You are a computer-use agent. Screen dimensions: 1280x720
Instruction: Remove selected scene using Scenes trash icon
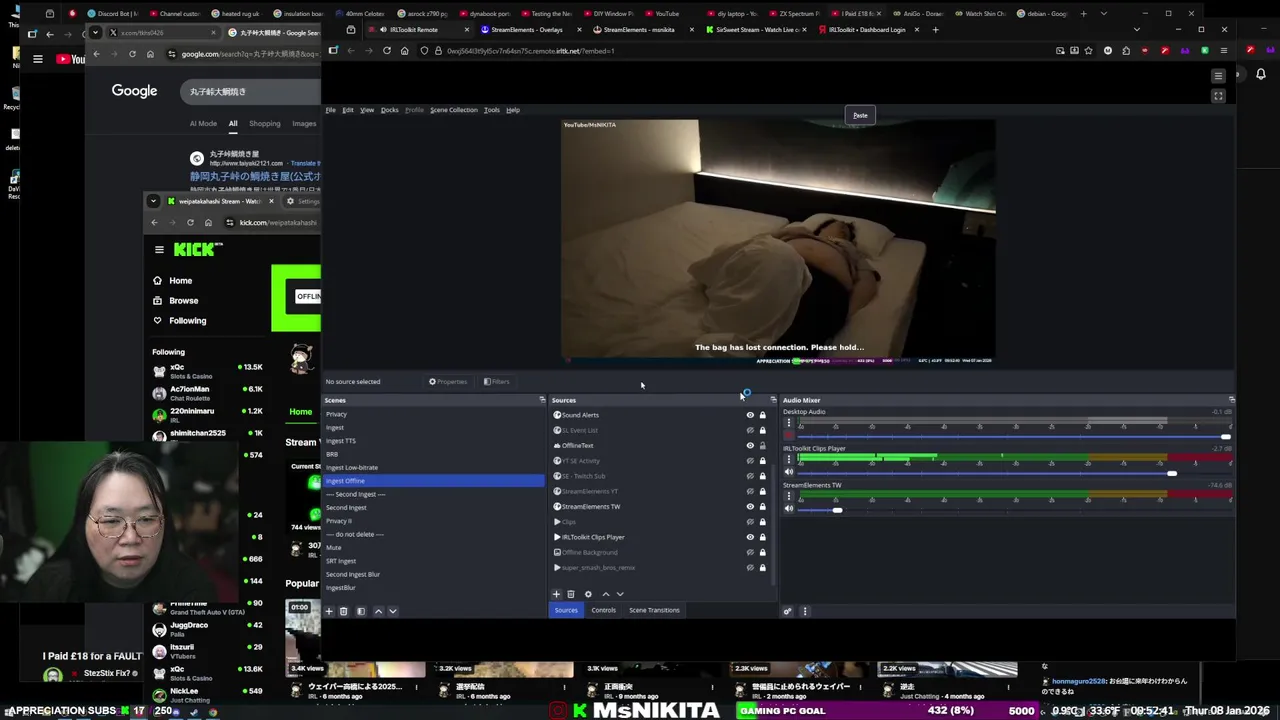(x=343, y=611)
